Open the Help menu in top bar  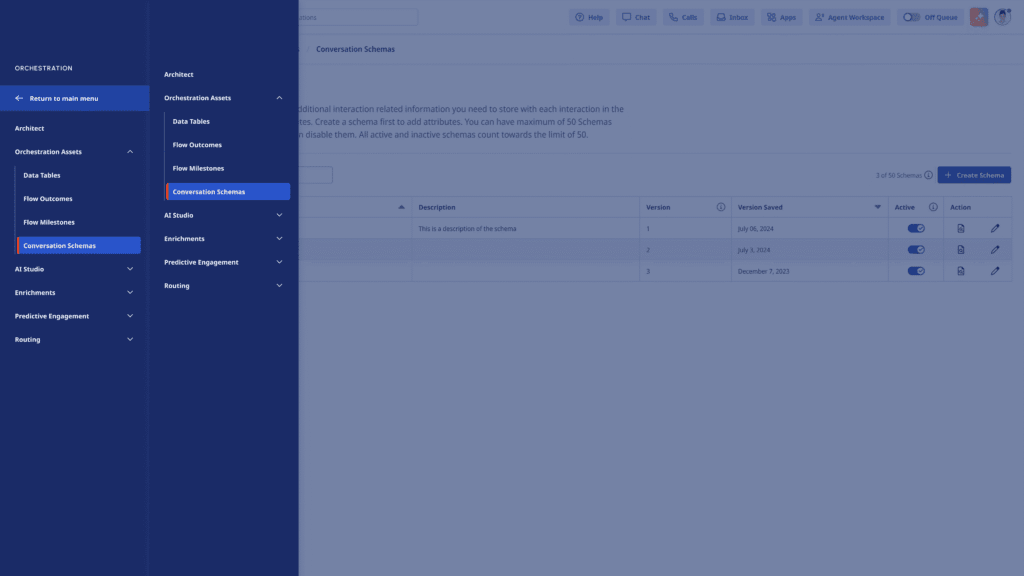click(x=589, y=18)
